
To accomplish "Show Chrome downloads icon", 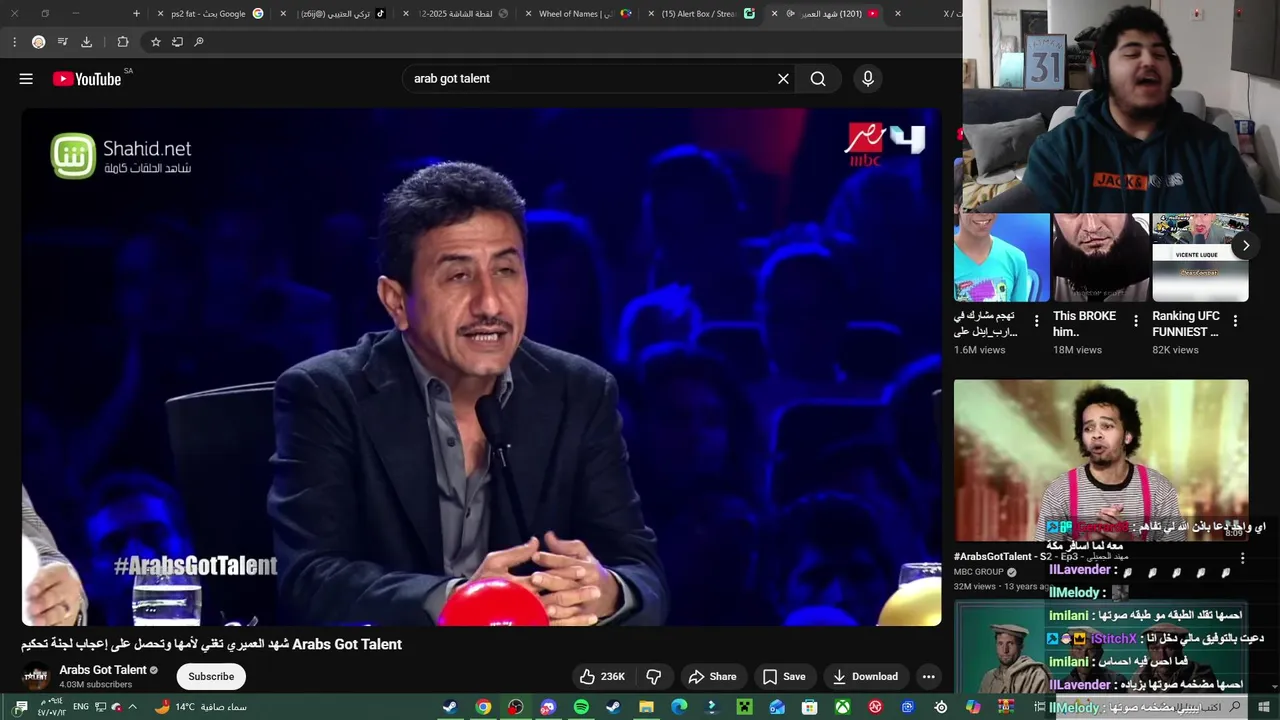I will tap(86, 42).
